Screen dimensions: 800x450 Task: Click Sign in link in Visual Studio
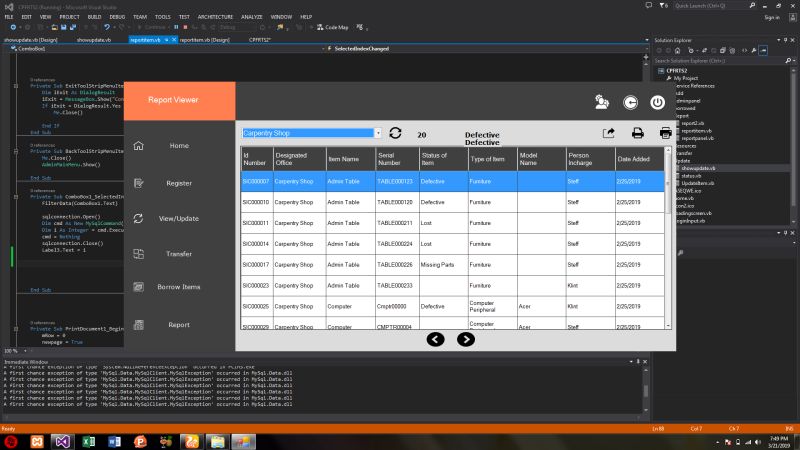[772, 17]
